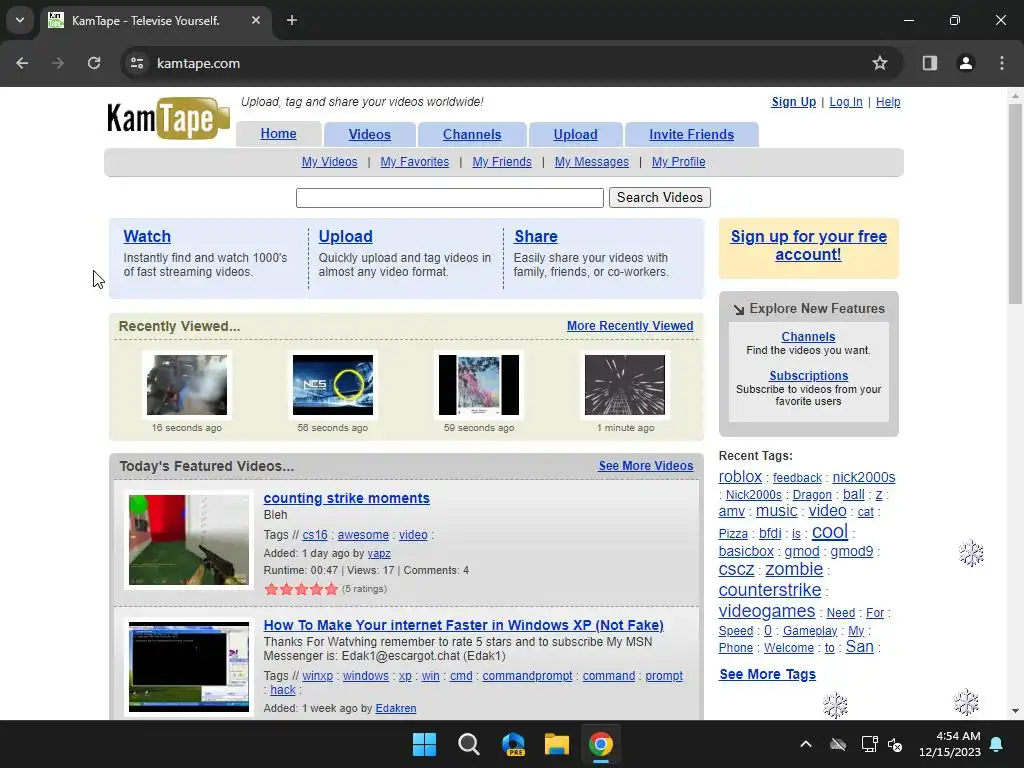
Task: Click the site information icon in the address bar
Action: (x=137, y=63)
